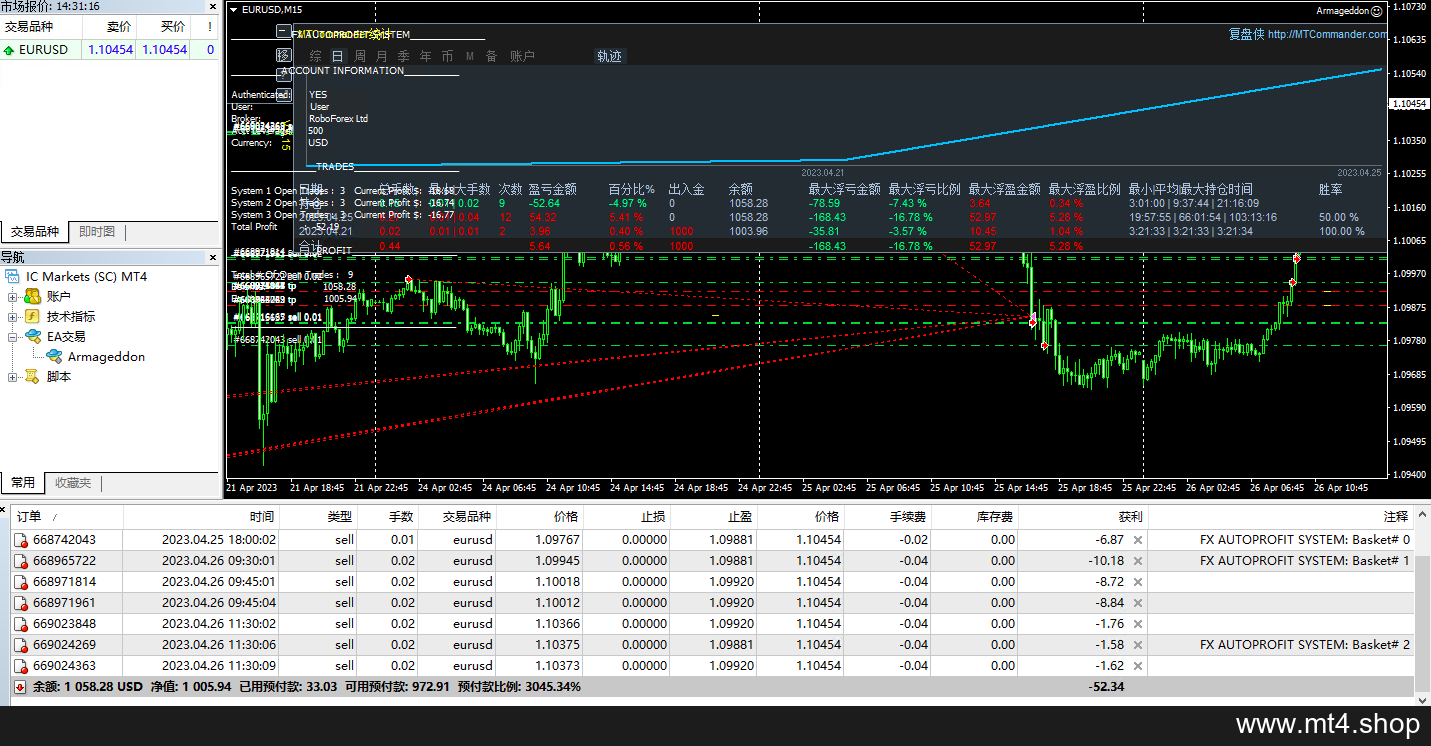Screen dimensions: 1431x746
Task: Collapse the statistics panel with minus button
Action: tap(284, 31)
